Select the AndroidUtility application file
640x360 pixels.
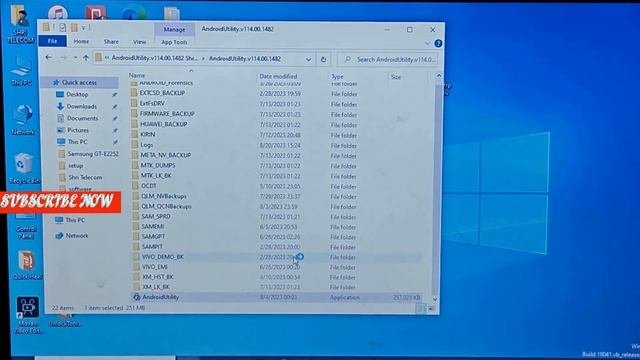276,297
